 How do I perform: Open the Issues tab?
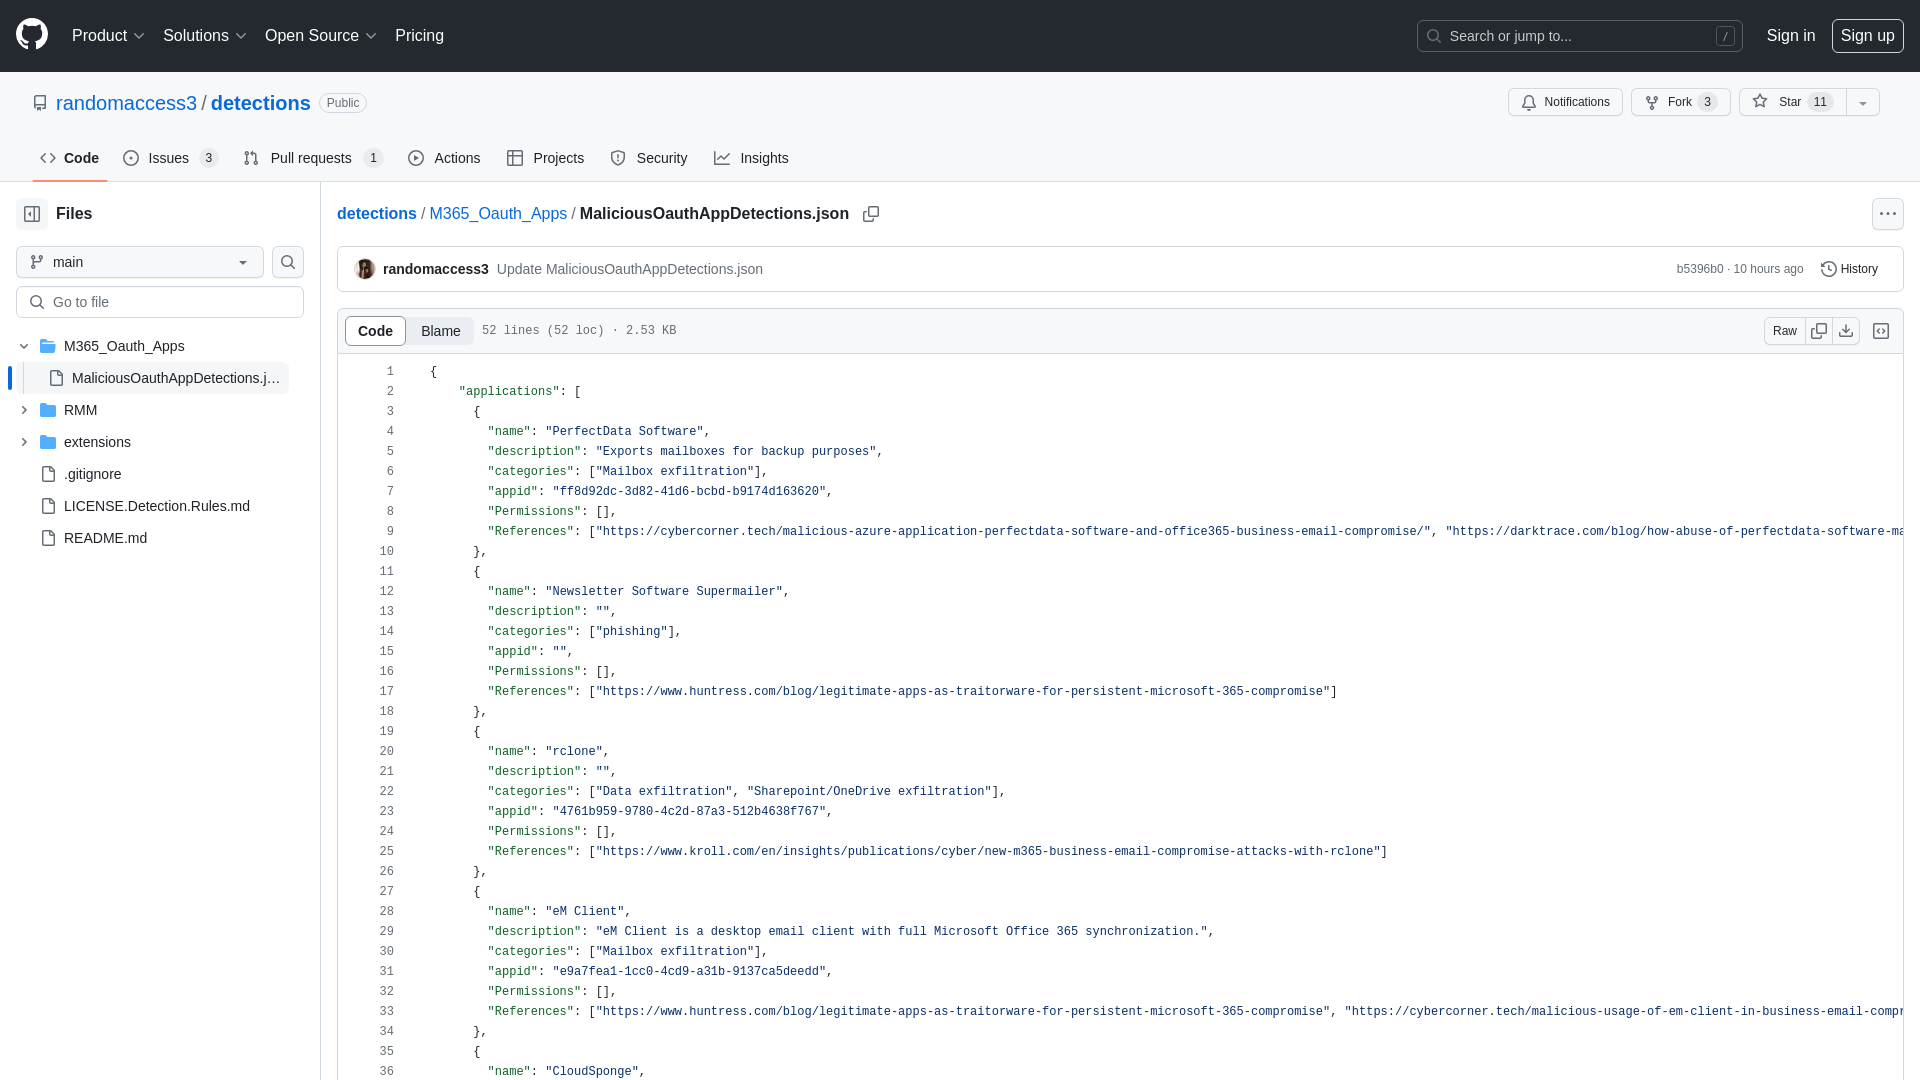(x=170, y=158)
